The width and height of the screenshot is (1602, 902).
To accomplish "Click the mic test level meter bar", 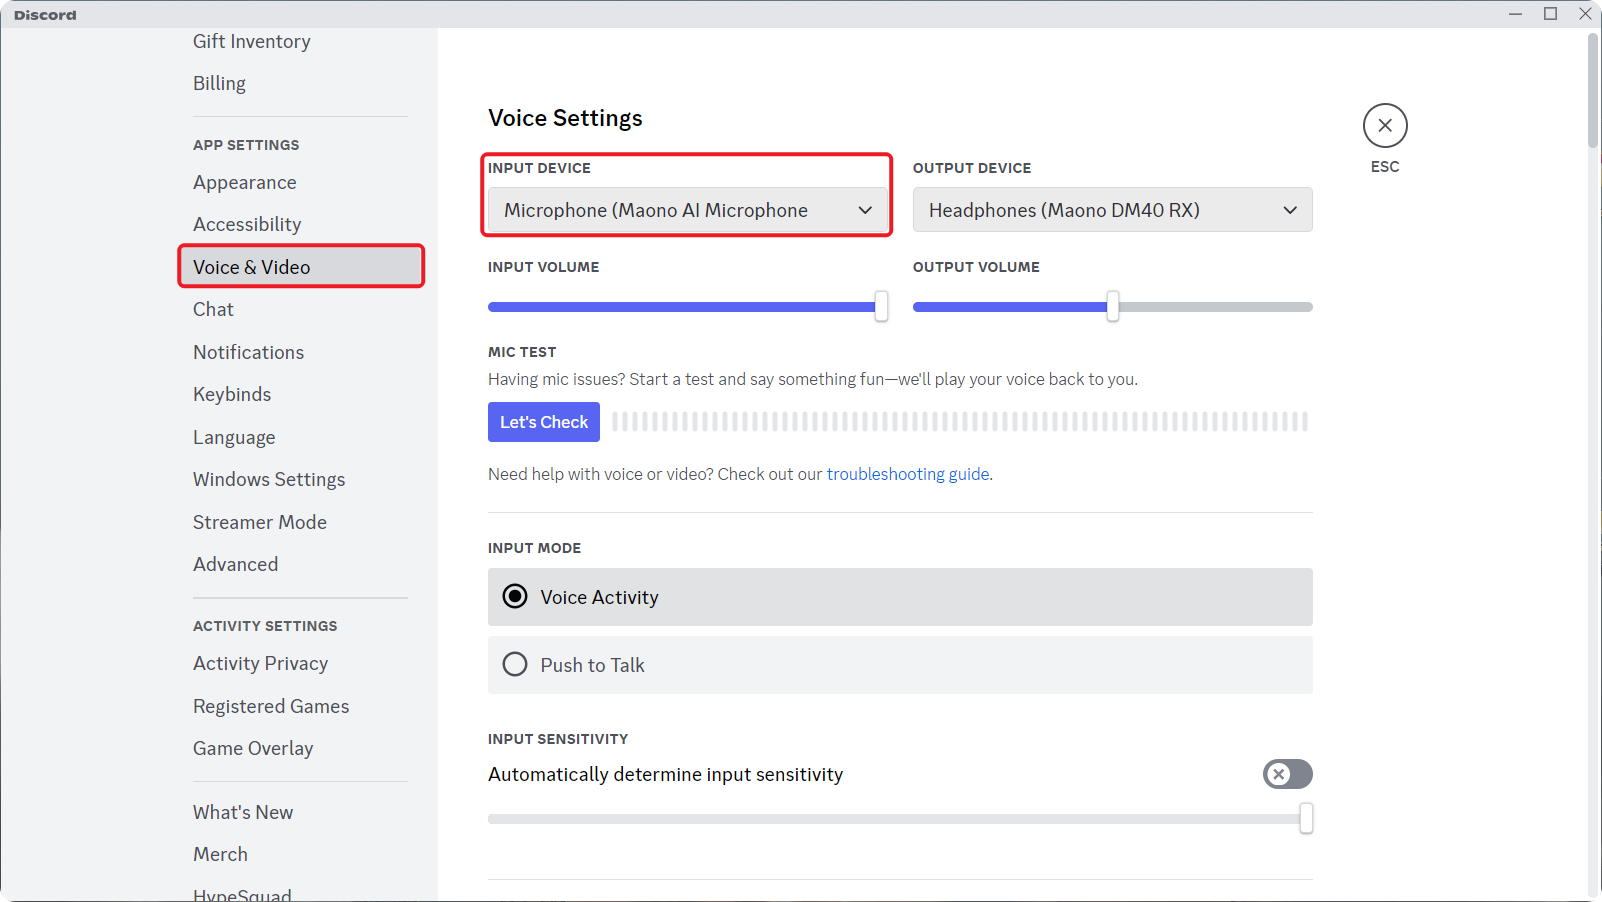I will coord(960,422).
